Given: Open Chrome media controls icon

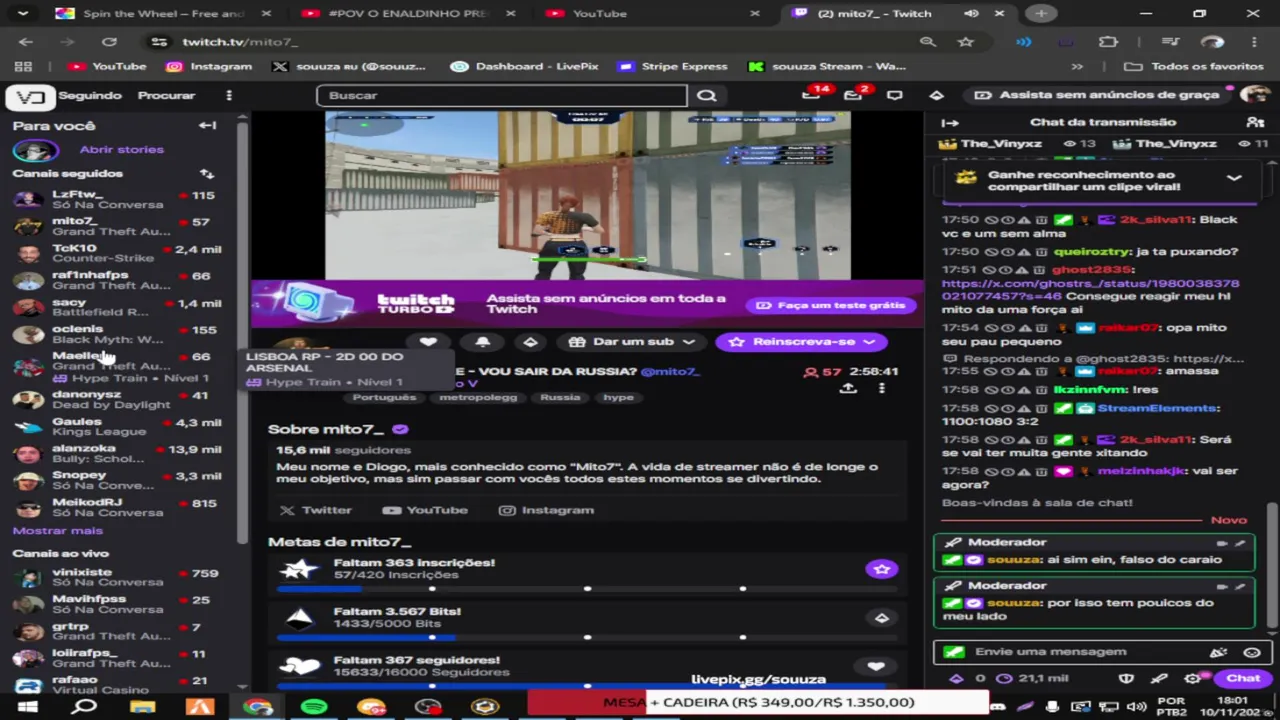Looking at the screenshot, I should point(1170,42).
